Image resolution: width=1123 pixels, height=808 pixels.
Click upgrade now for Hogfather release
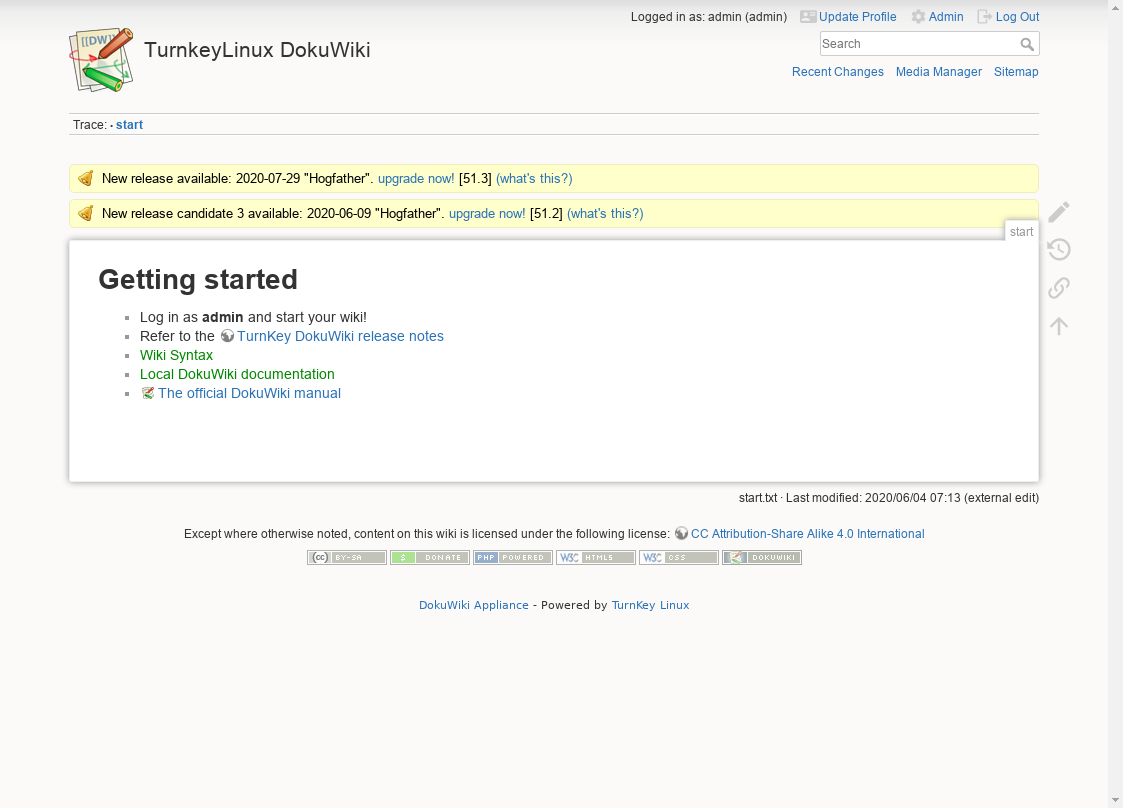[415, 179]
